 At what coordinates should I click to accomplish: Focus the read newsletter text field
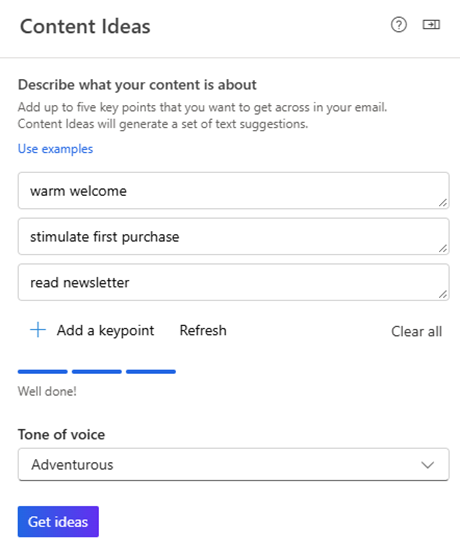(x=234, y=282)
